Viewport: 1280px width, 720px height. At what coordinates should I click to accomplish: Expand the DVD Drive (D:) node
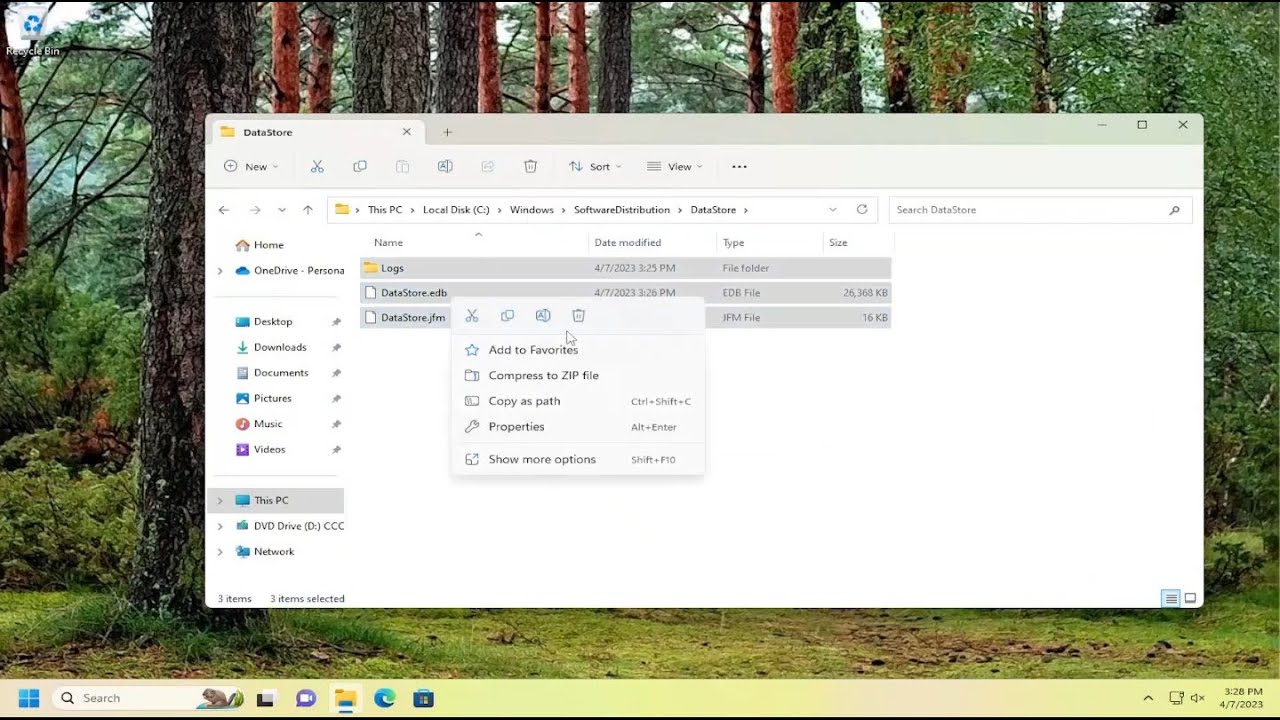(220, 526)
